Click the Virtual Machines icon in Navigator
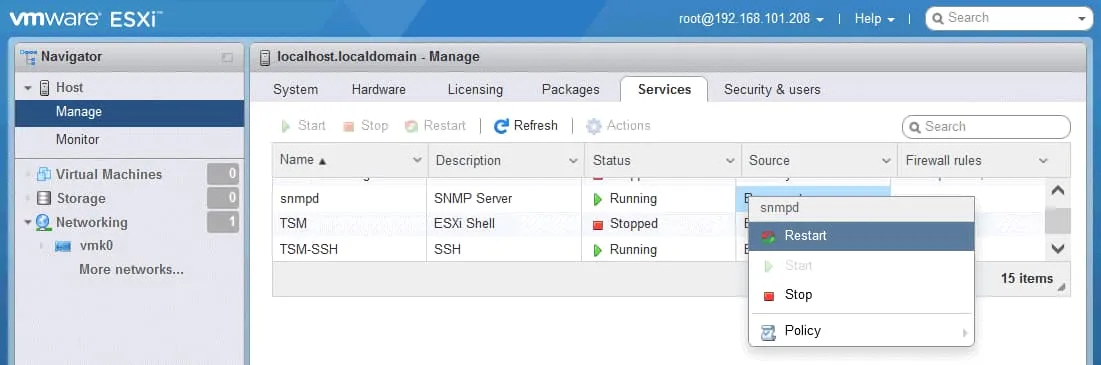This screenshot has width=1101, height=365. click(44, 174)
